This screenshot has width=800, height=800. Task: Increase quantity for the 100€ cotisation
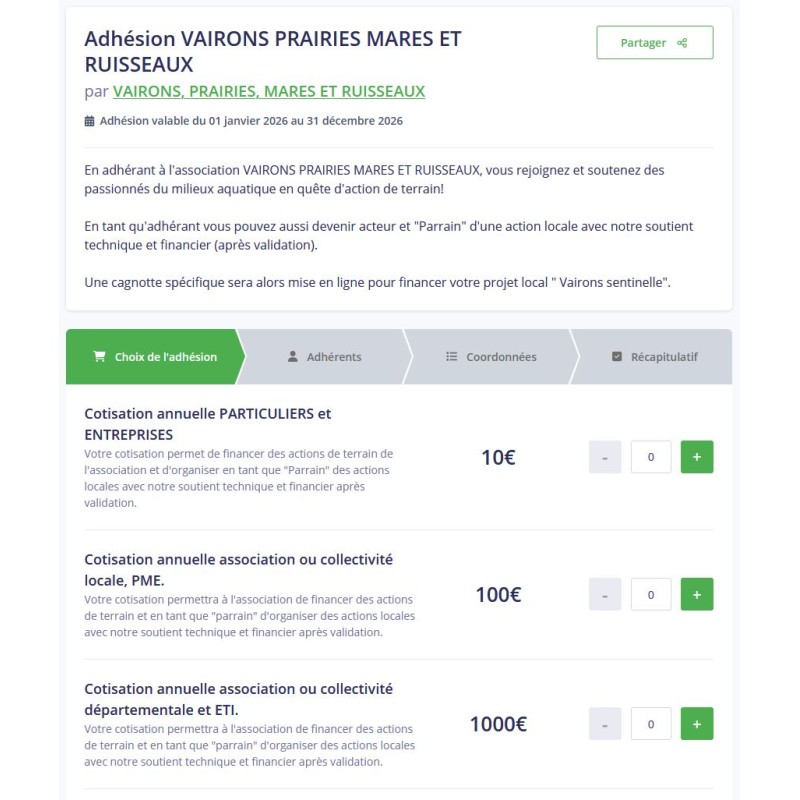click(695, 593)
